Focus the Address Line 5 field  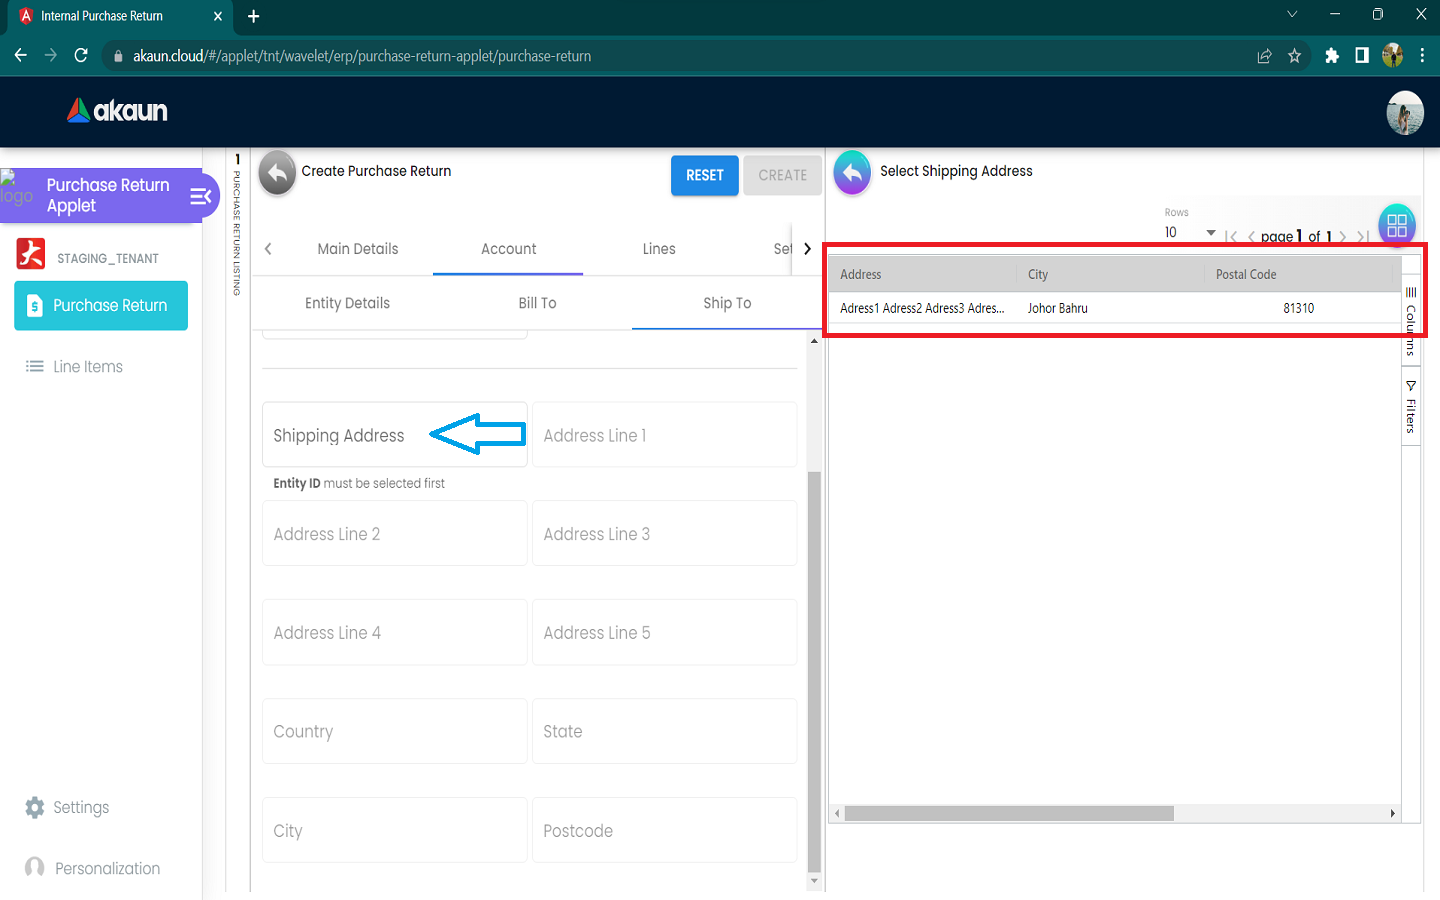pyautogui.click(x=664, y=633)
